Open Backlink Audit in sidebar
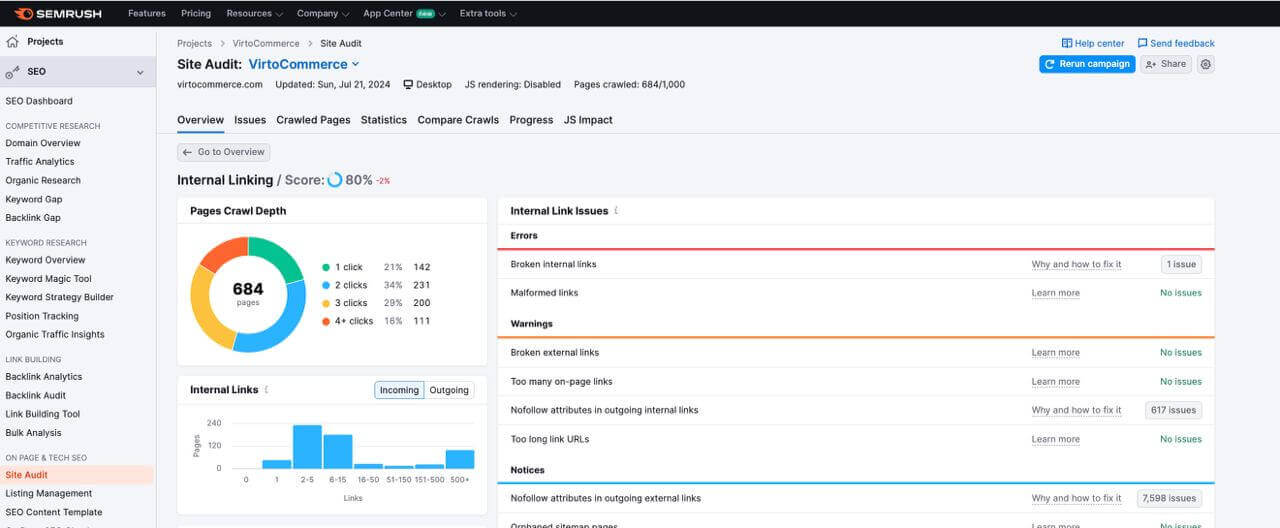 [x=36, y=396]
